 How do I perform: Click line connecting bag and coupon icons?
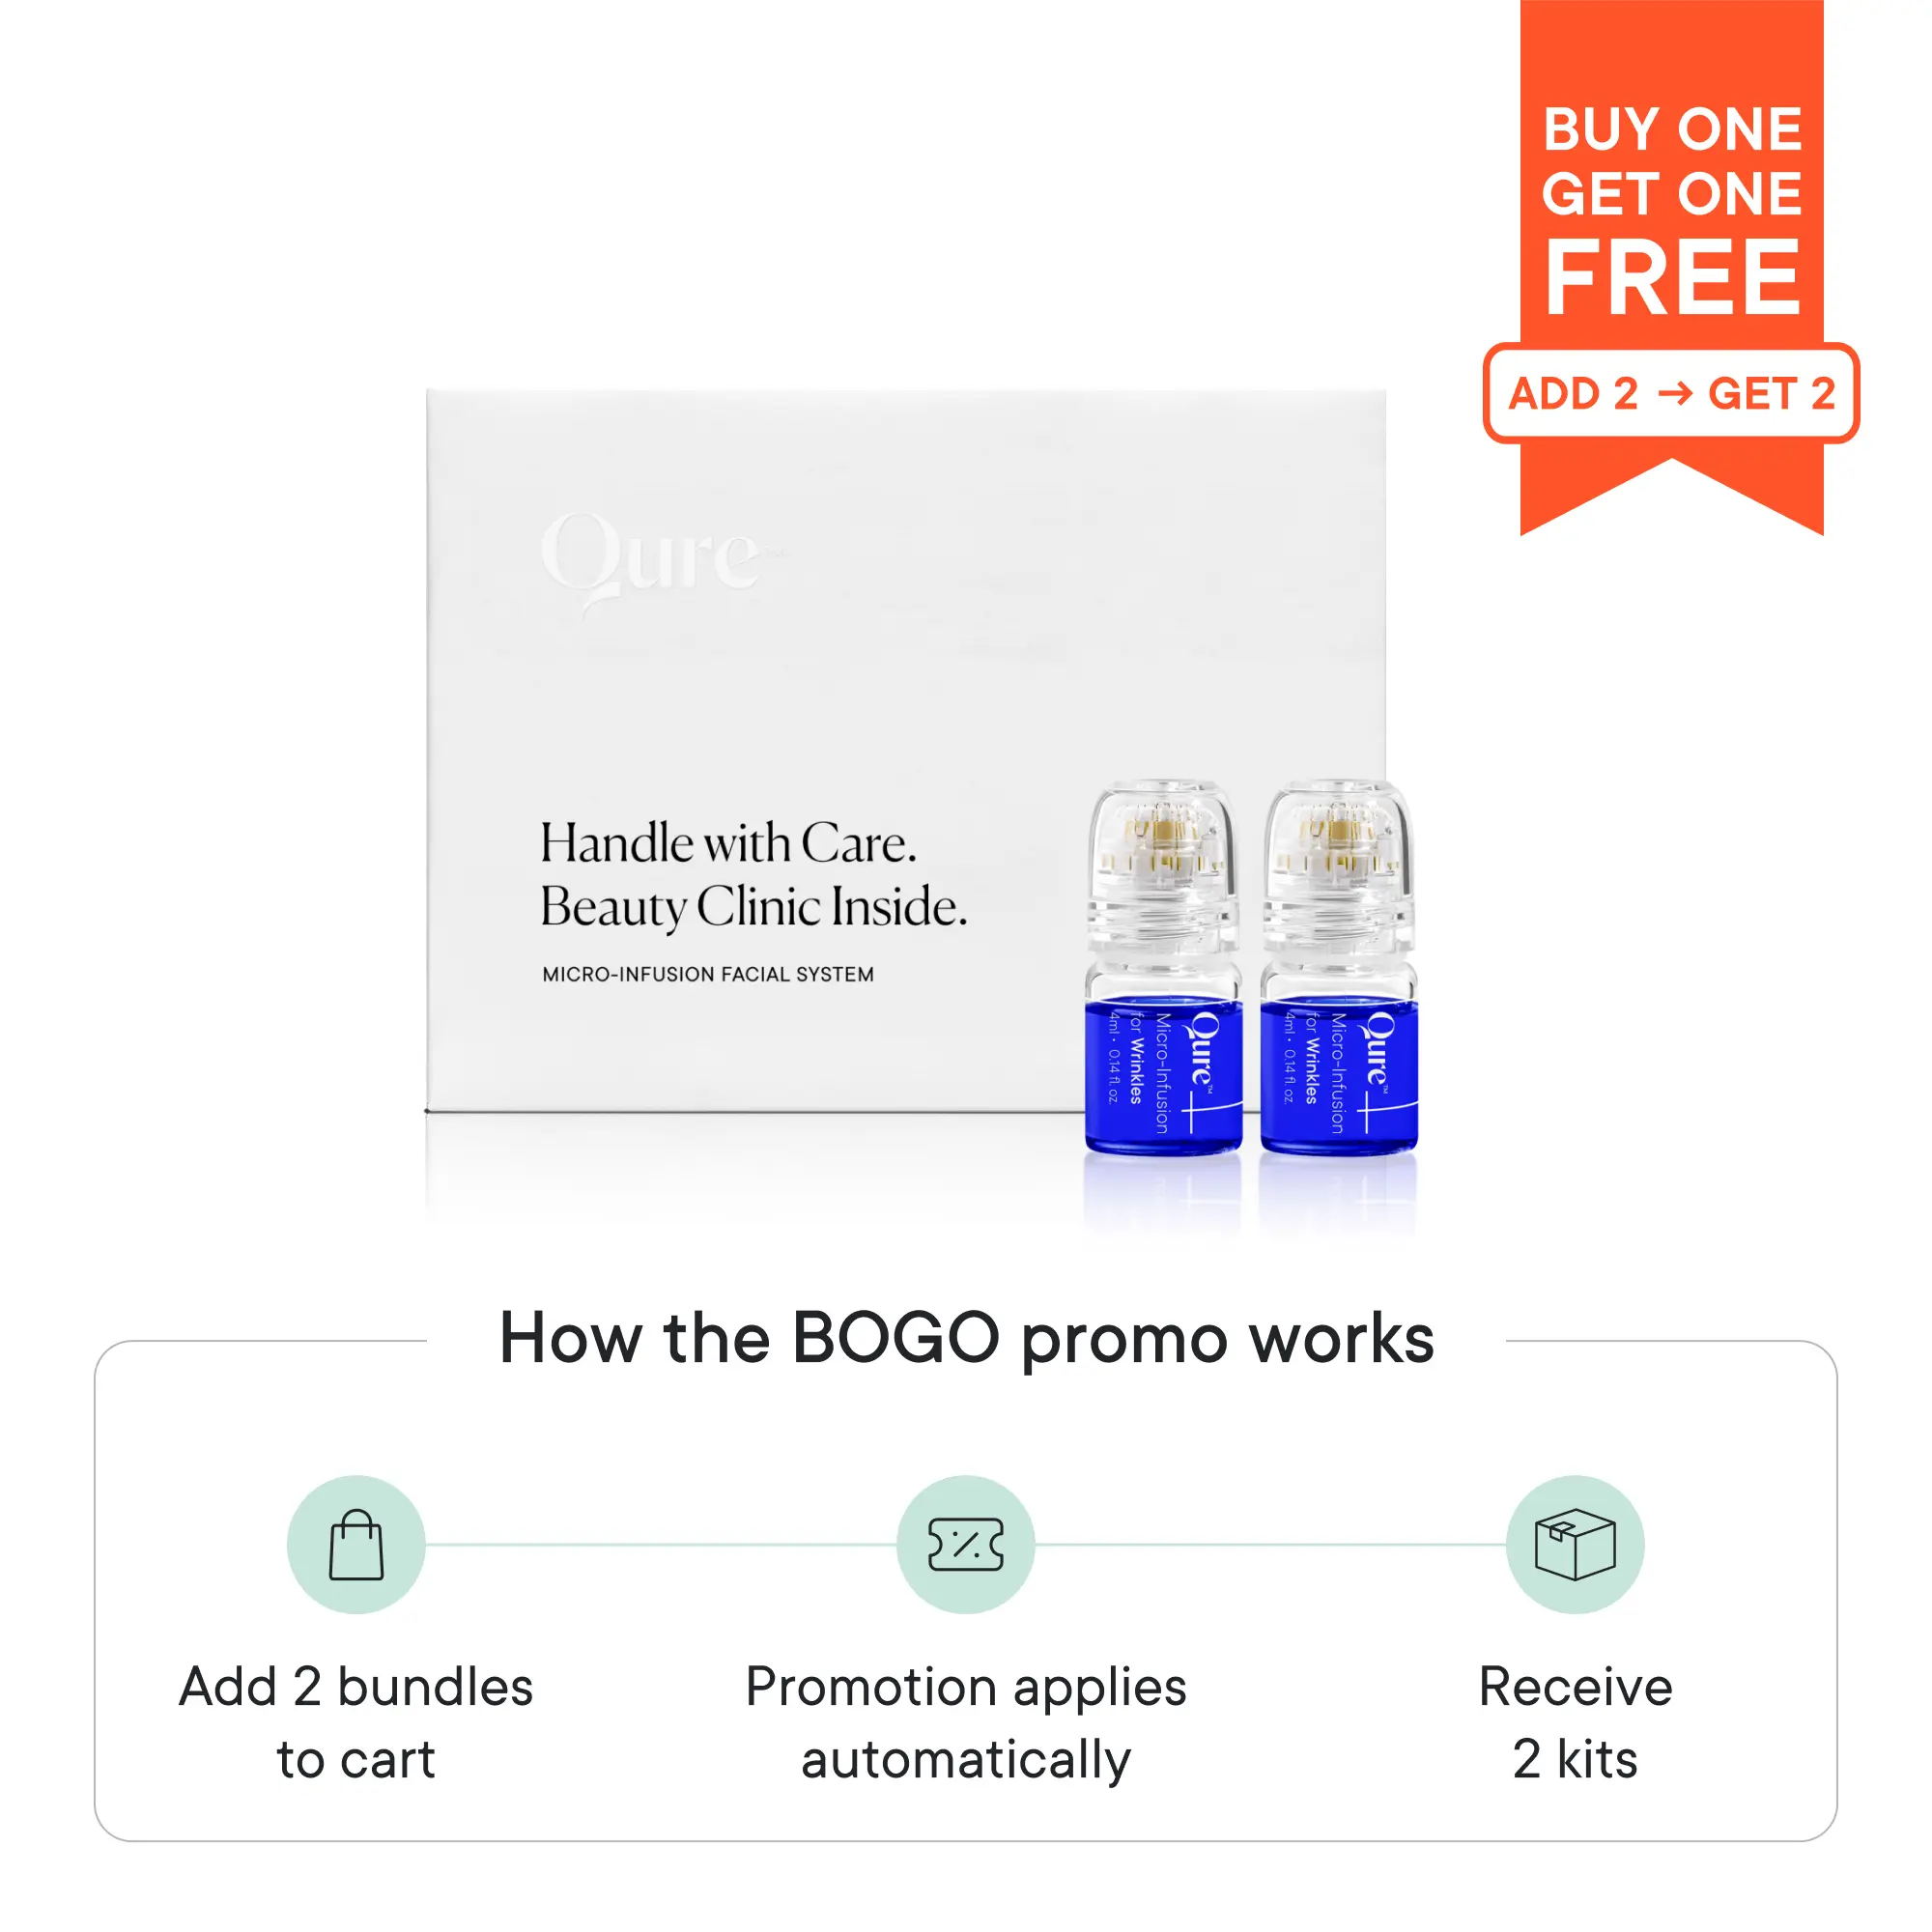point(661,1544)
